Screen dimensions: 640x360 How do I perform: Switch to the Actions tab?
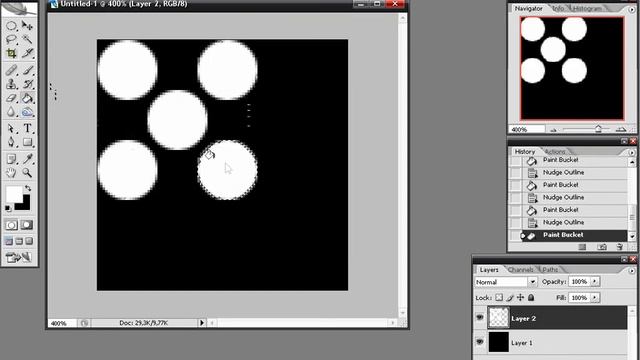pyautogui.click(x=555, y=151)
